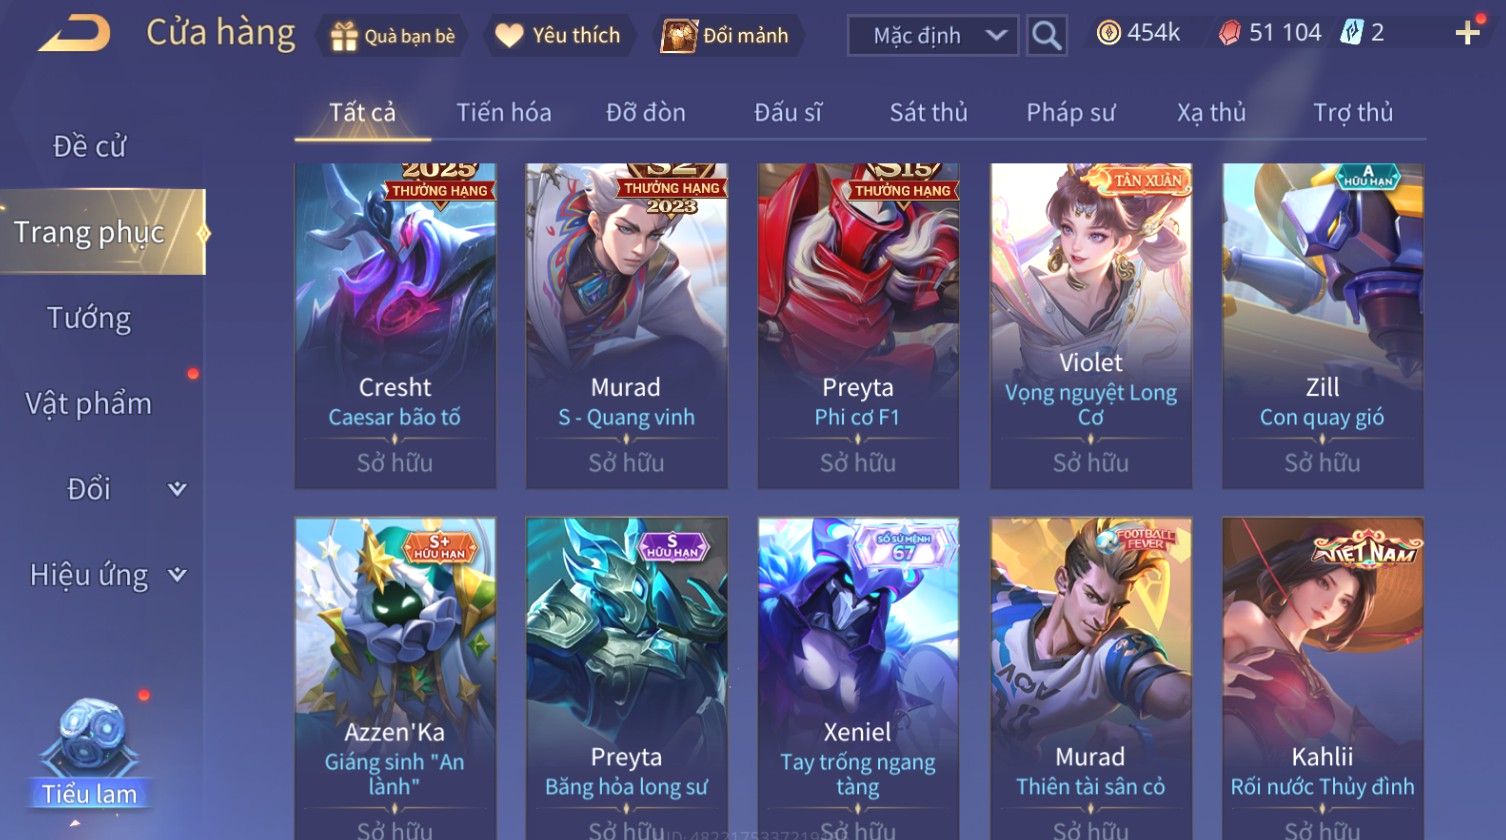The height and width of the screenshot is (840, 1506).
Task: Switch to the Sát thủ tab
Action: coord(929,113)
